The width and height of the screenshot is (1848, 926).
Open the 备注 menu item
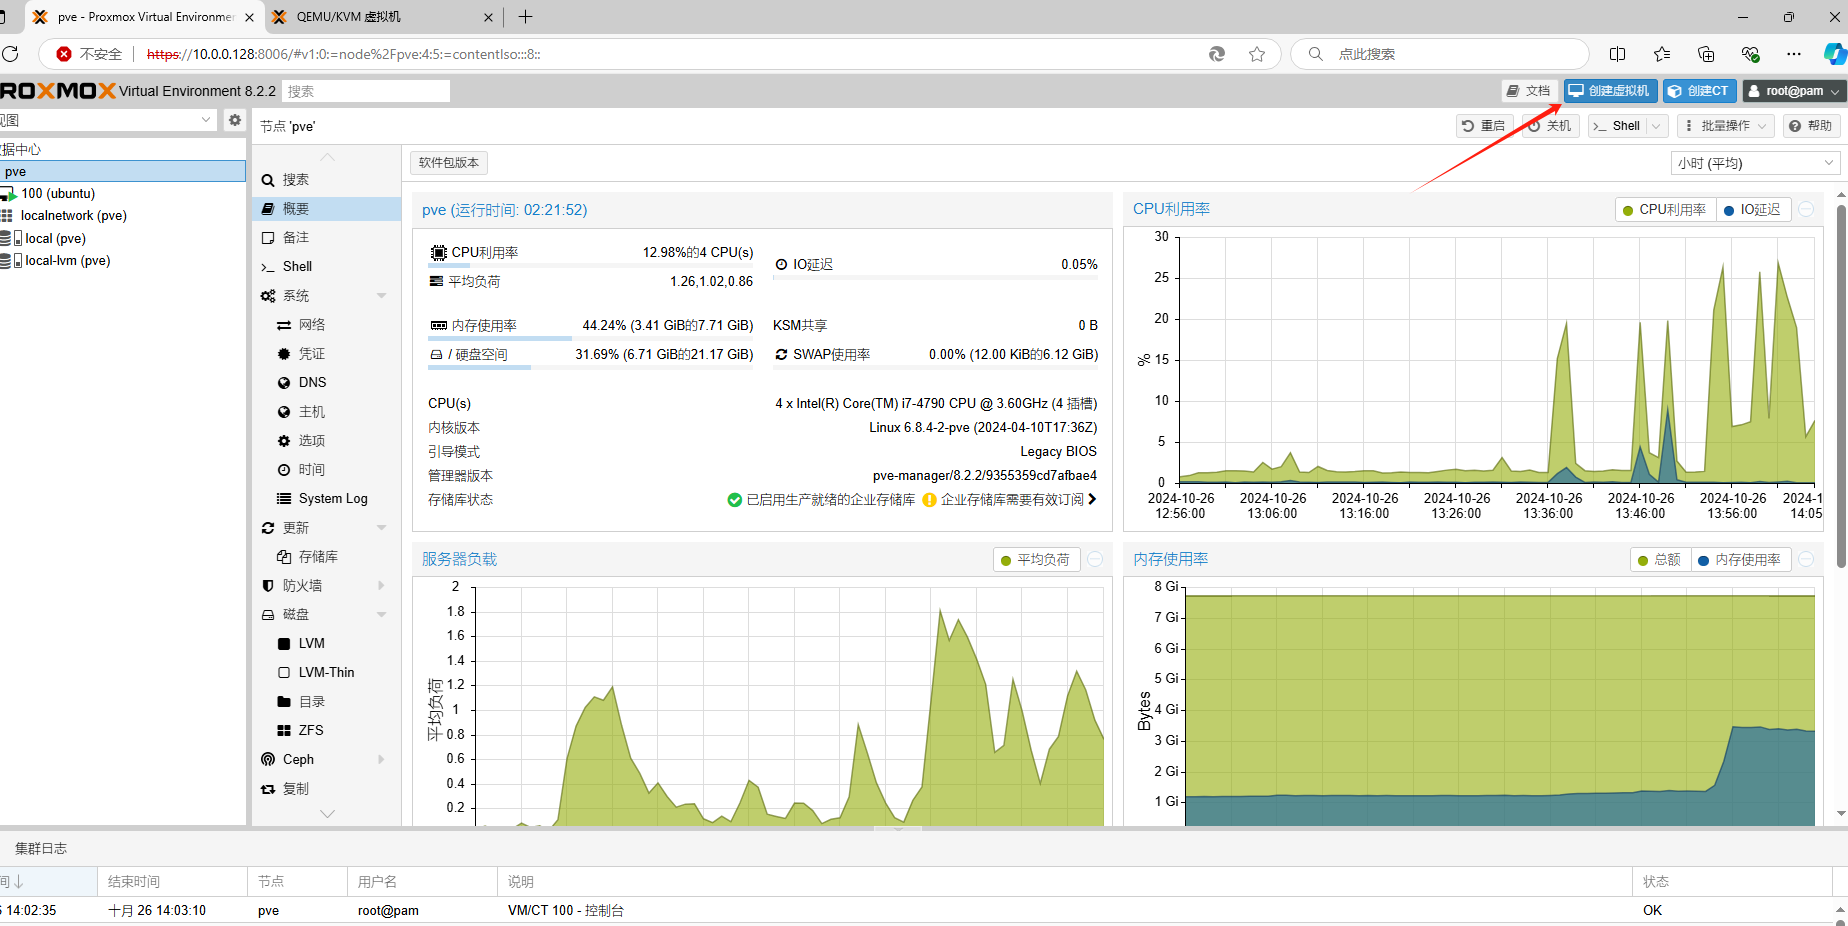(x=327, y=238)
